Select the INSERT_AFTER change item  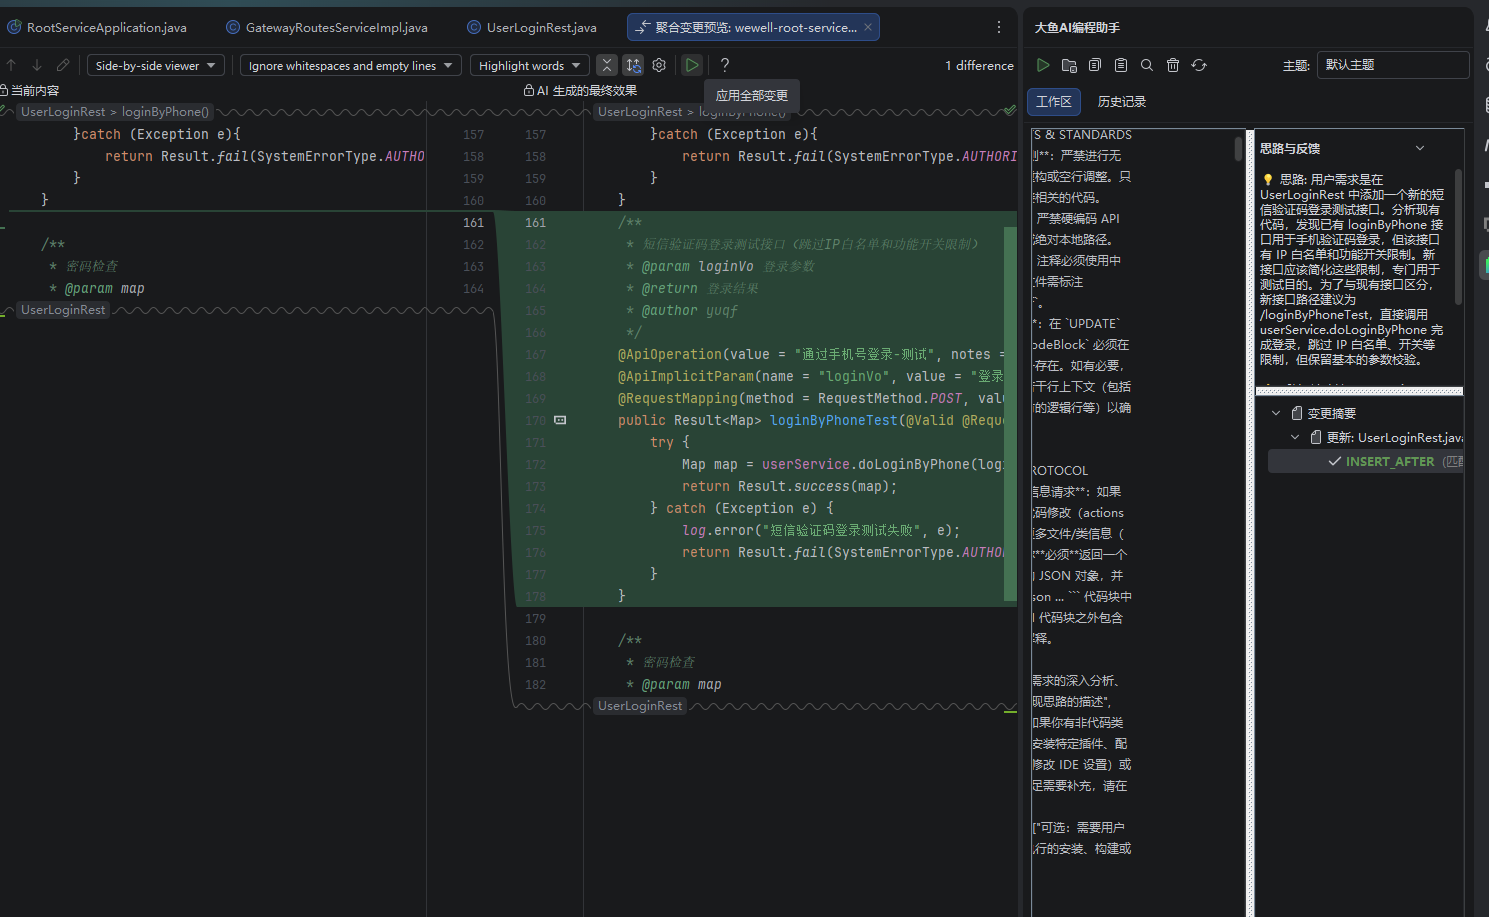coord(1366,461)
